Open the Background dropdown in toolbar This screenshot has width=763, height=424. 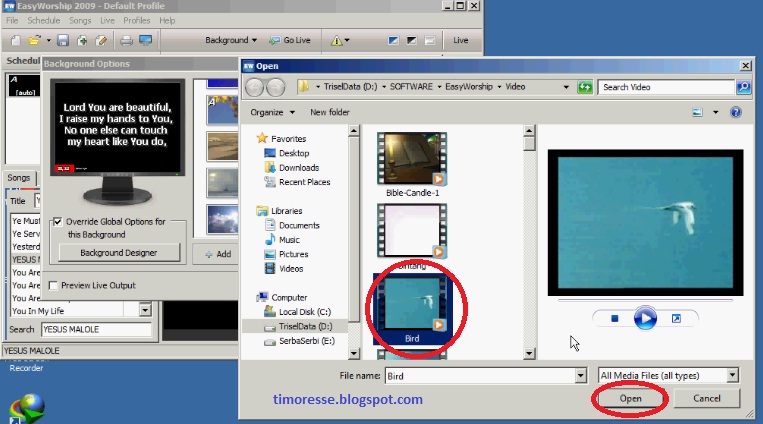click(231, 40)
